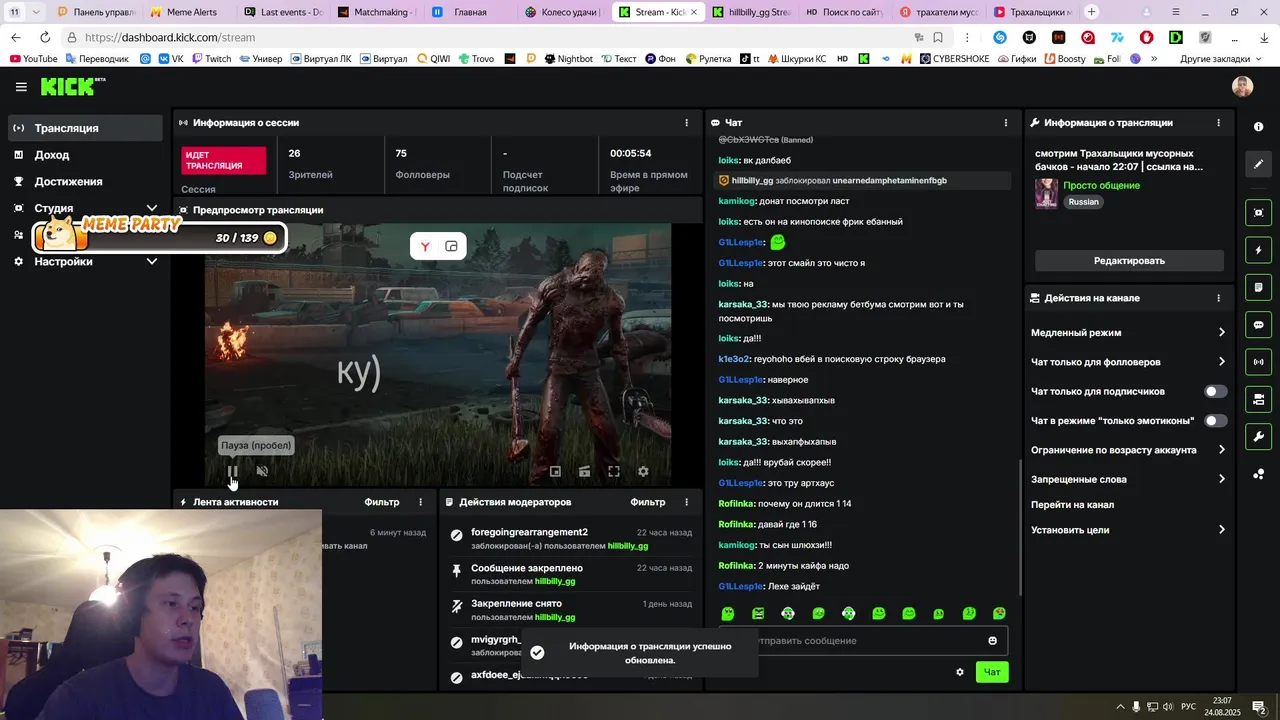Image resolution: width=1280 pixels, height=720 pixels.
Task: Click three-dots cluster icon at sidebar bottom
Action: pyautogui.click(x=1258, y=474)
